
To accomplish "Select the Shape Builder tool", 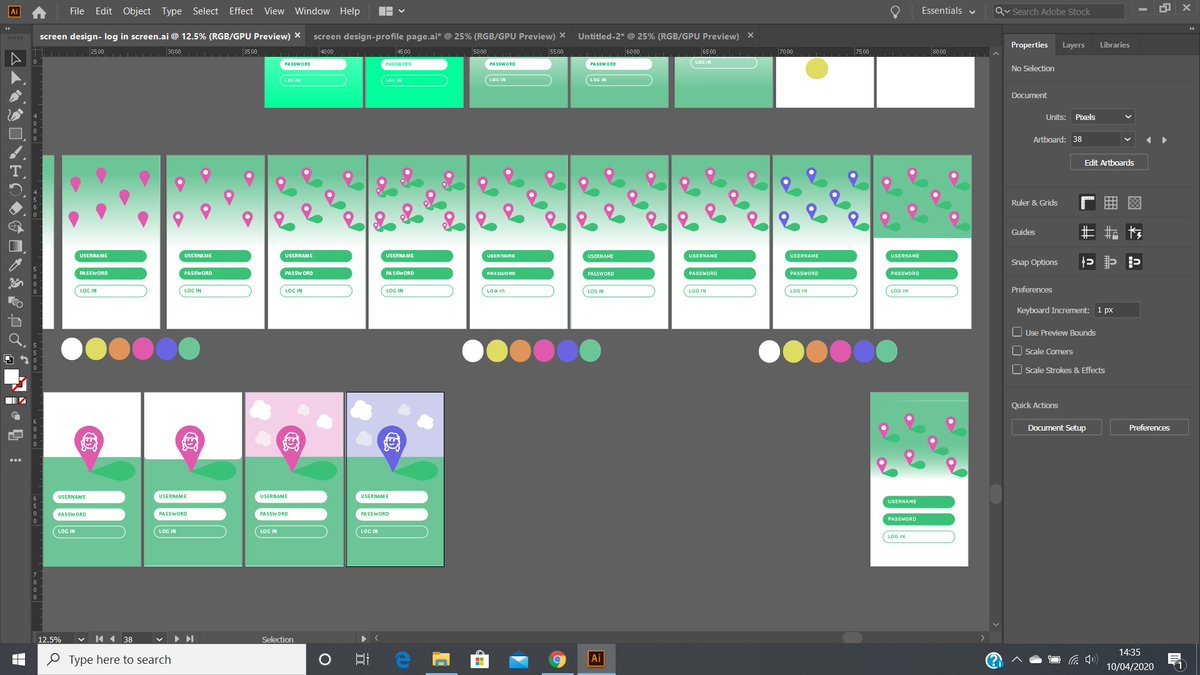I will (x=16, y=227).
